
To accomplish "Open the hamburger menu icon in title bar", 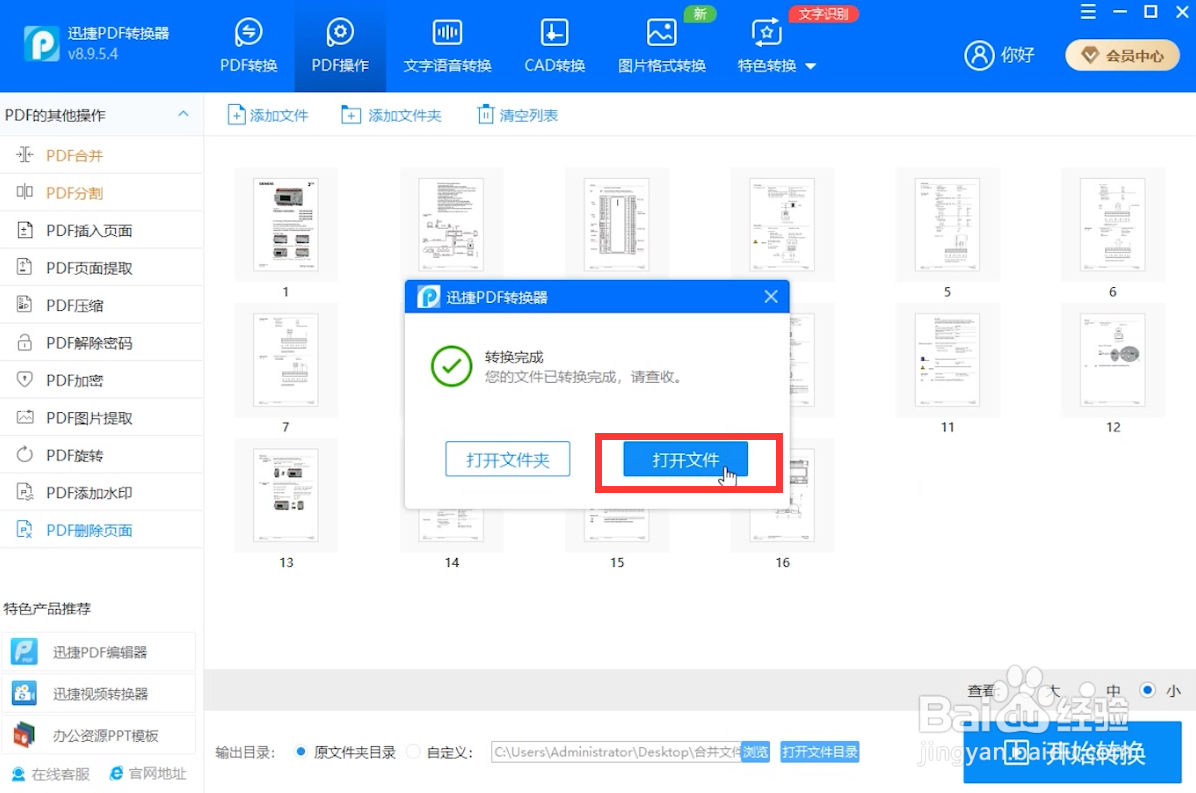I will [x=1088, y=12].
